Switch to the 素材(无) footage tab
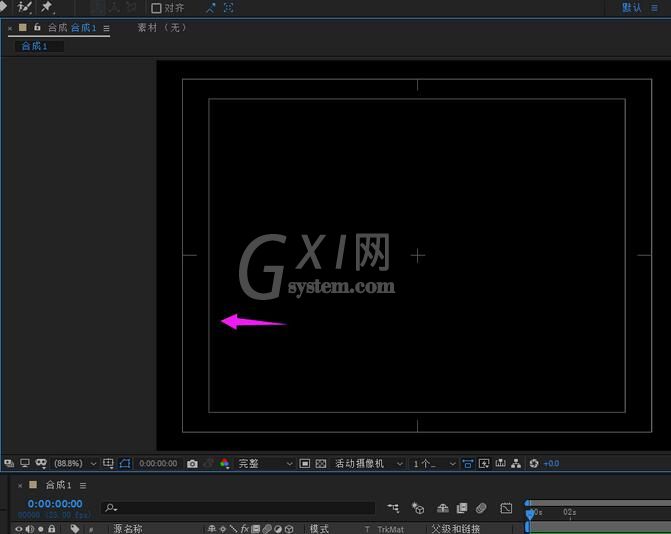 pyautogui.click(x=162, y=28)
